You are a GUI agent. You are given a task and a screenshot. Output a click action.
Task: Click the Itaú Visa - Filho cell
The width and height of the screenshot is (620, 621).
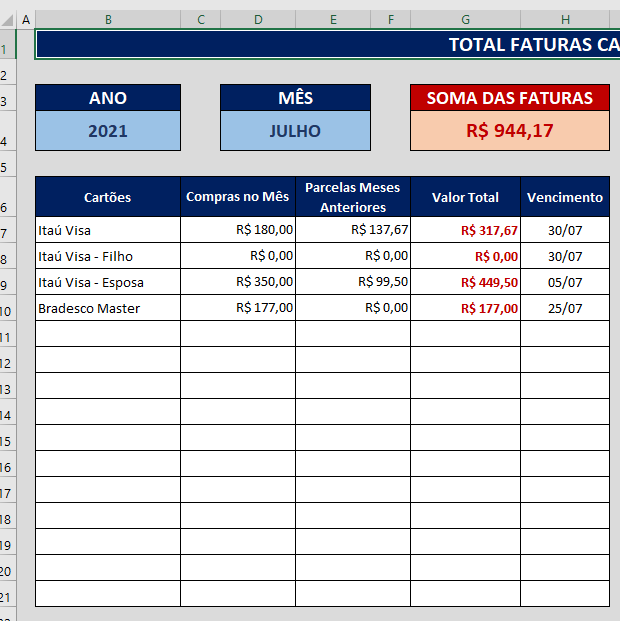coord(108,256)
